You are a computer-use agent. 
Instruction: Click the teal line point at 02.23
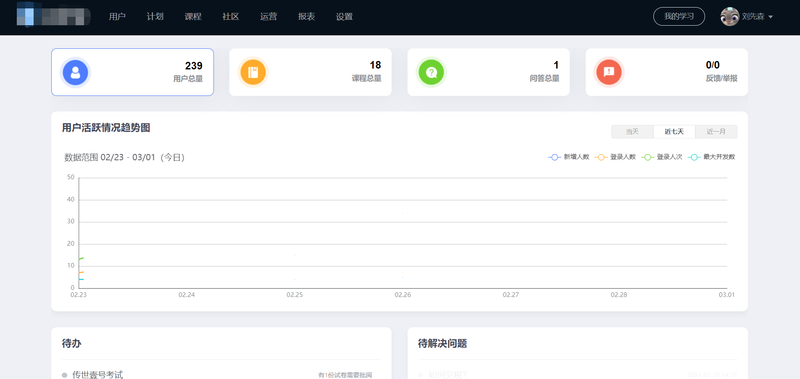click(81, 279)
